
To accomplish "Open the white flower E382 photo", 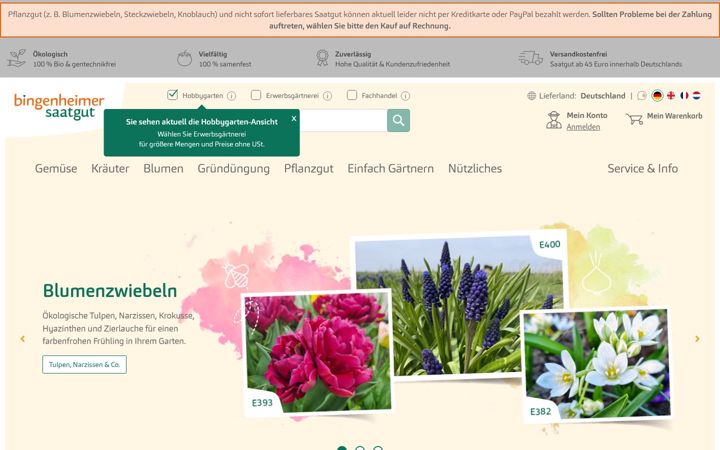I will click(x=596, y=364).
